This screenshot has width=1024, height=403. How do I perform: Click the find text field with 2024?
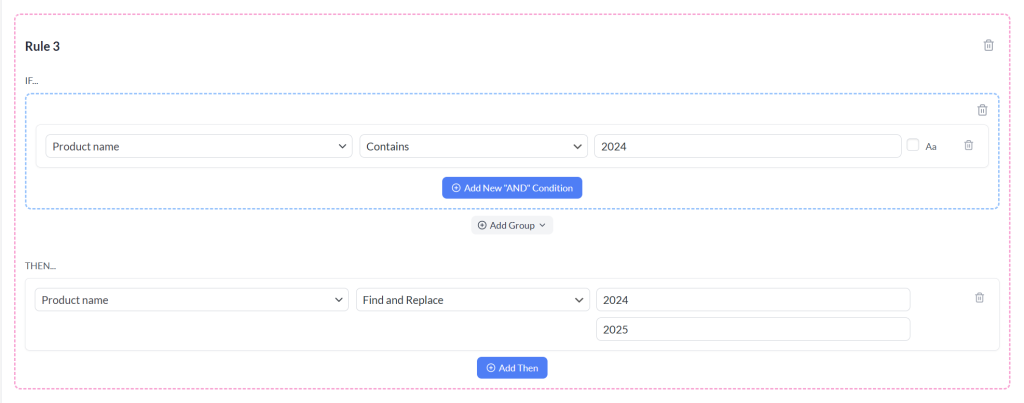(x=753, y=300)
